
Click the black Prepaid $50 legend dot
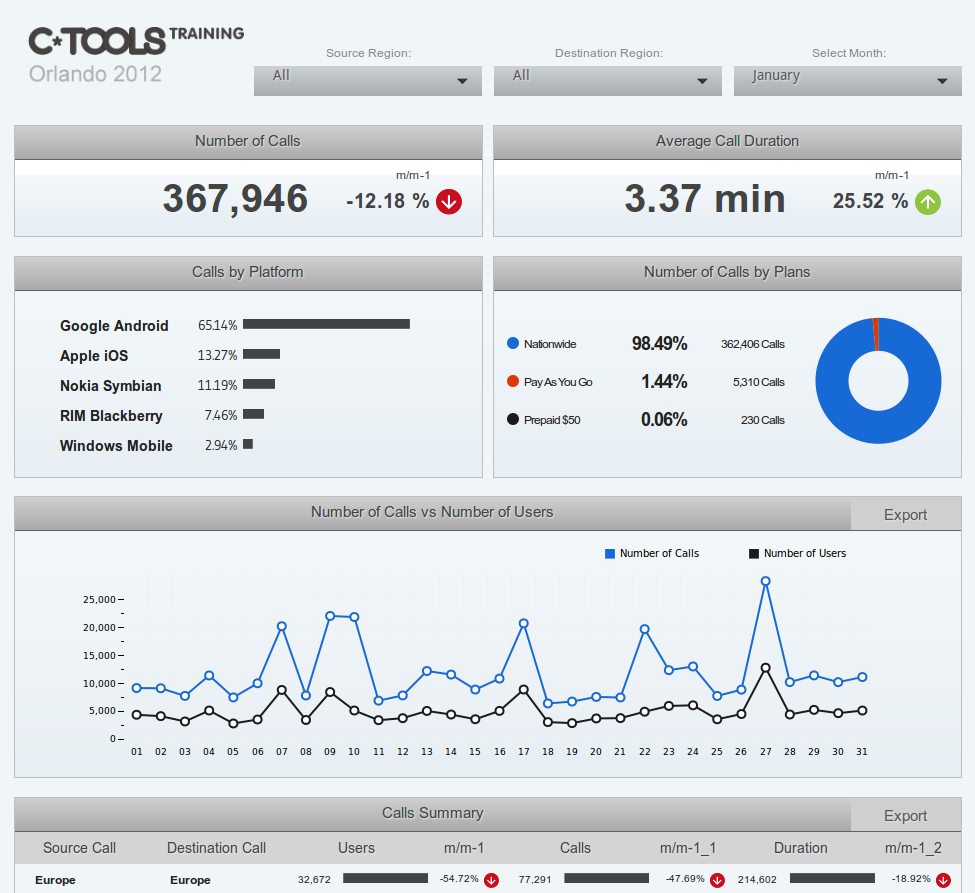pyautogui.click(x=511, y=419)
